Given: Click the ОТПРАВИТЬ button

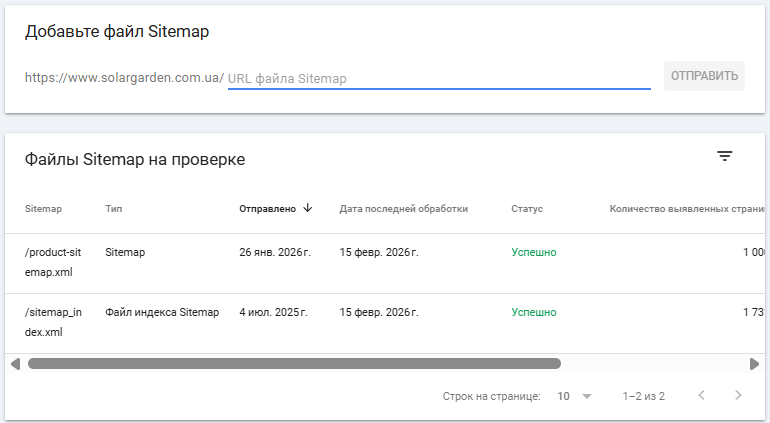Looking at the screenshot, I should click(704, 76).
